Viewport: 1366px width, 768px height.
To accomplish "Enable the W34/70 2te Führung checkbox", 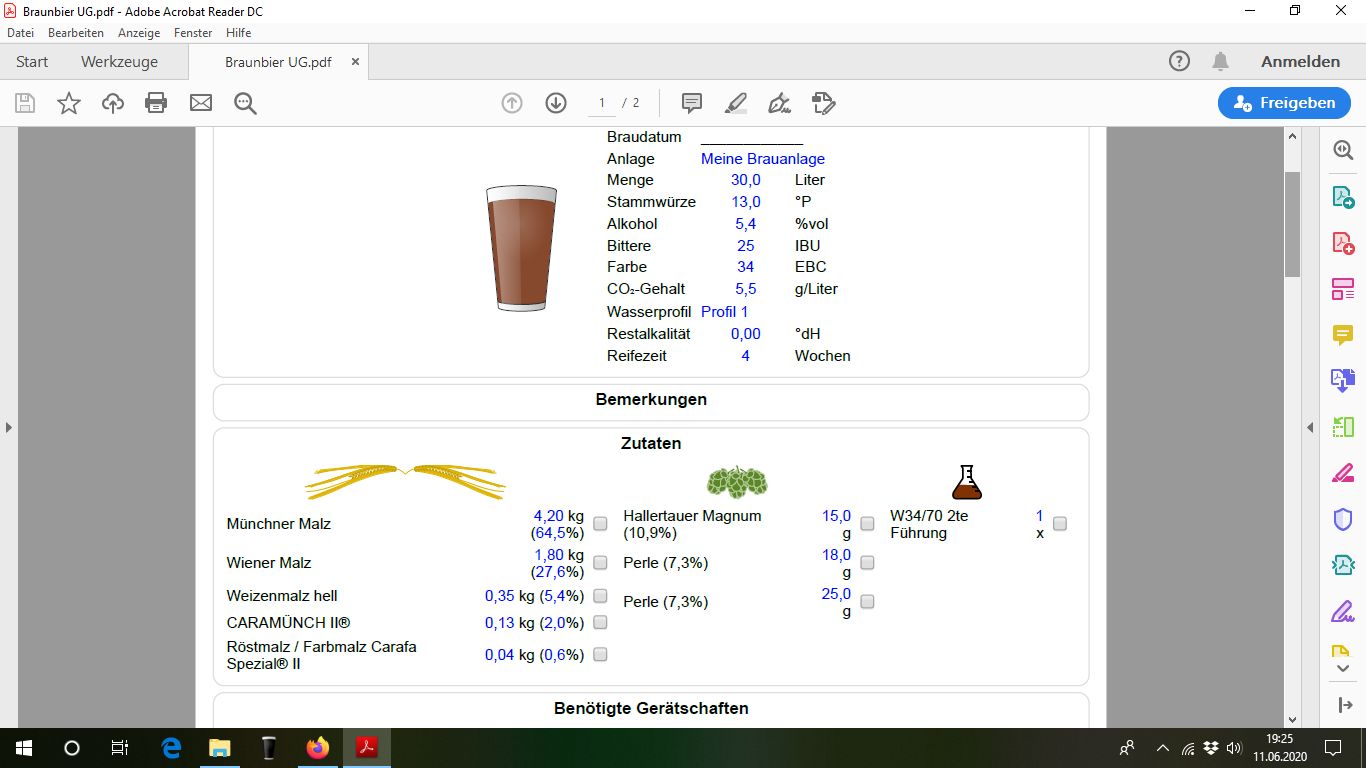I will 1060,524.
